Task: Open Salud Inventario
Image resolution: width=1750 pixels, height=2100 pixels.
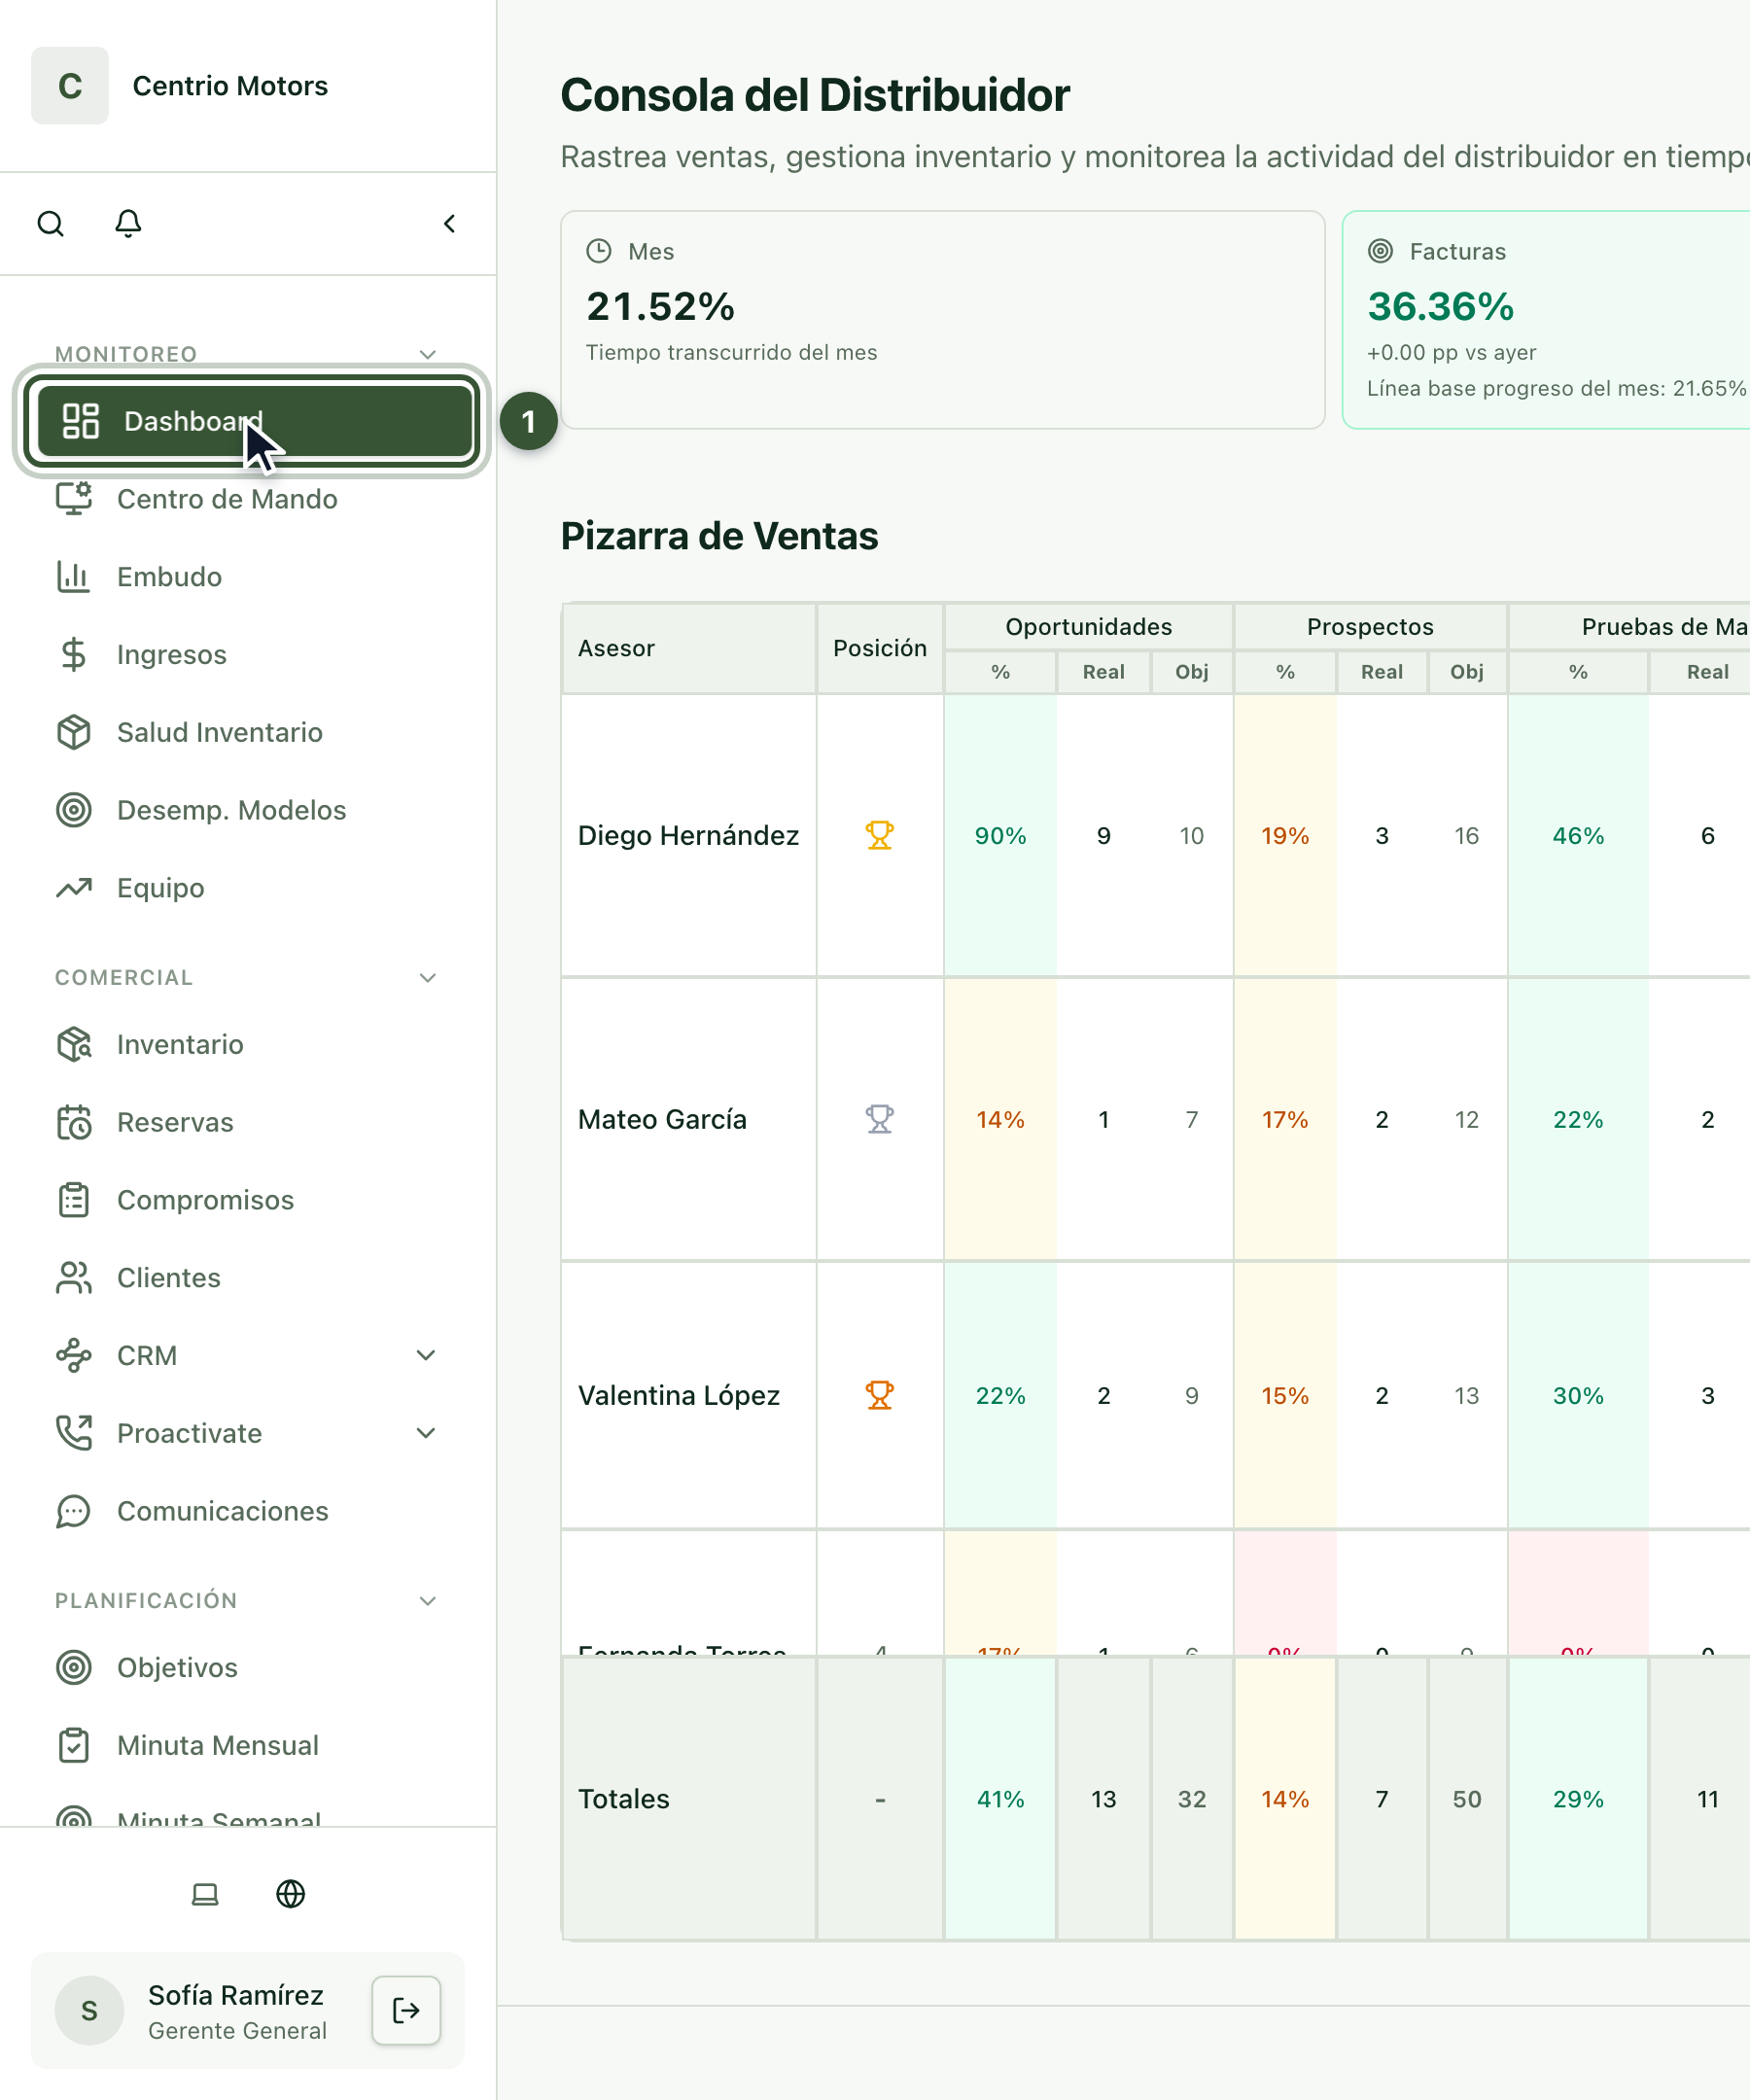Action: point(248,733)
